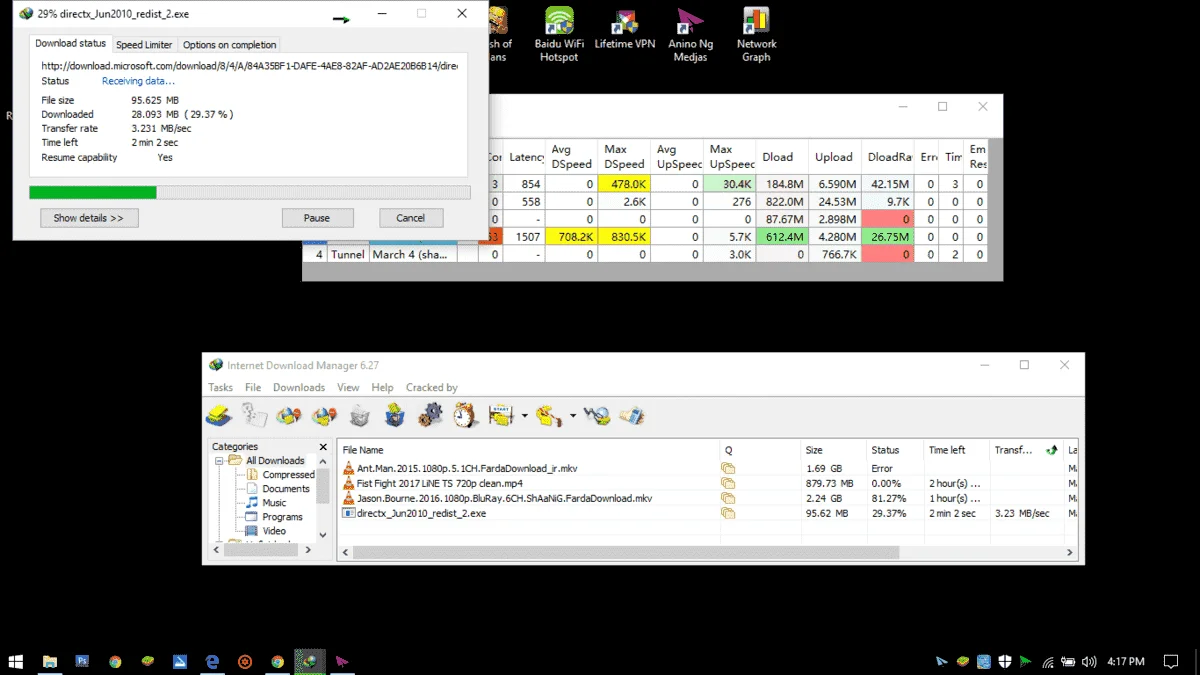
Task: Open the Lifetime VPN desktop icon
Action: click(x=625, y=29)
